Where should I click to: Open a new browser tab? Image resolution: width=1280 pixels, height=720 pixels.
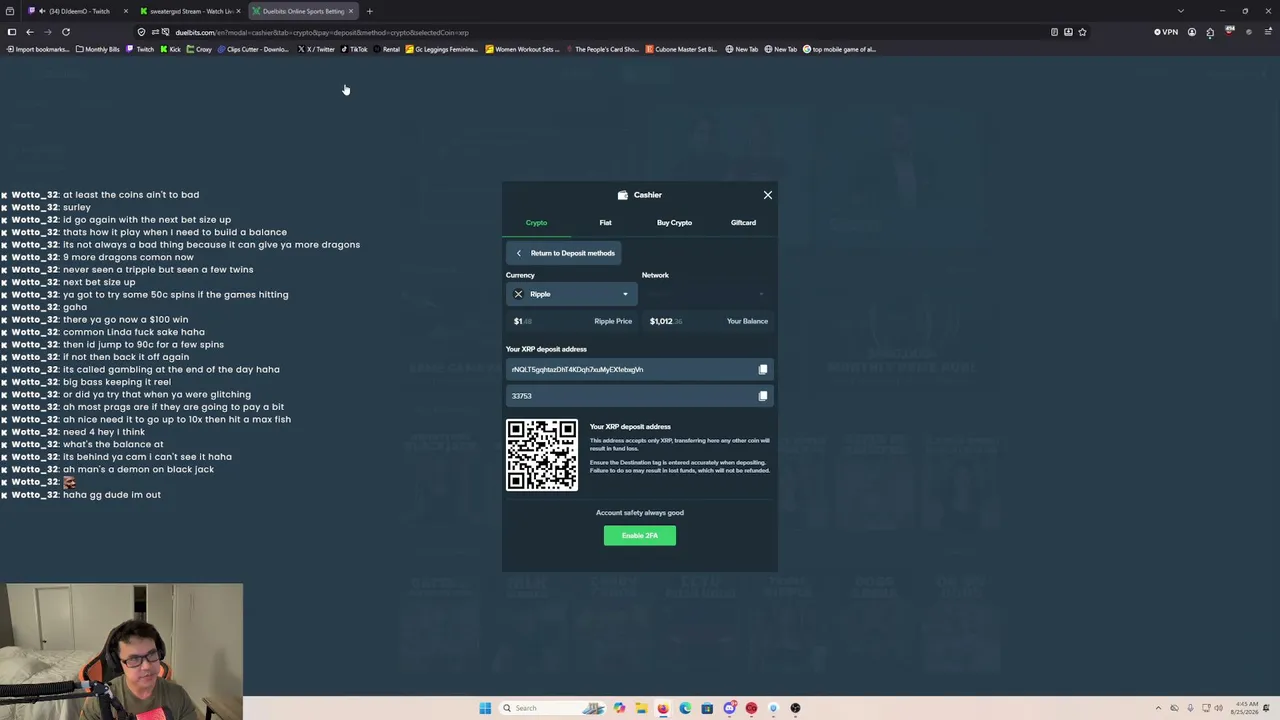(x=369, y=11)
